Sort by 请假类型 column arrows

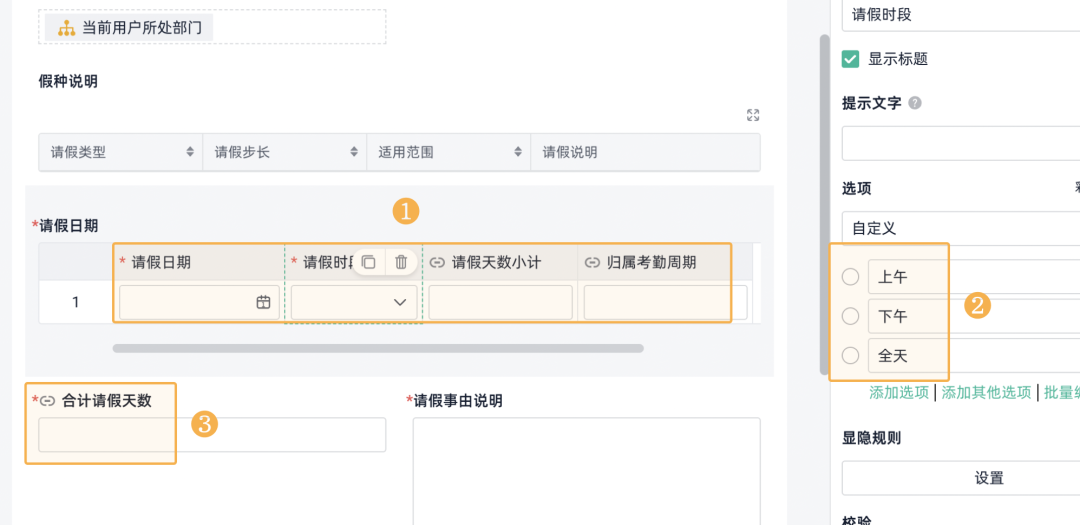[190, 152]
